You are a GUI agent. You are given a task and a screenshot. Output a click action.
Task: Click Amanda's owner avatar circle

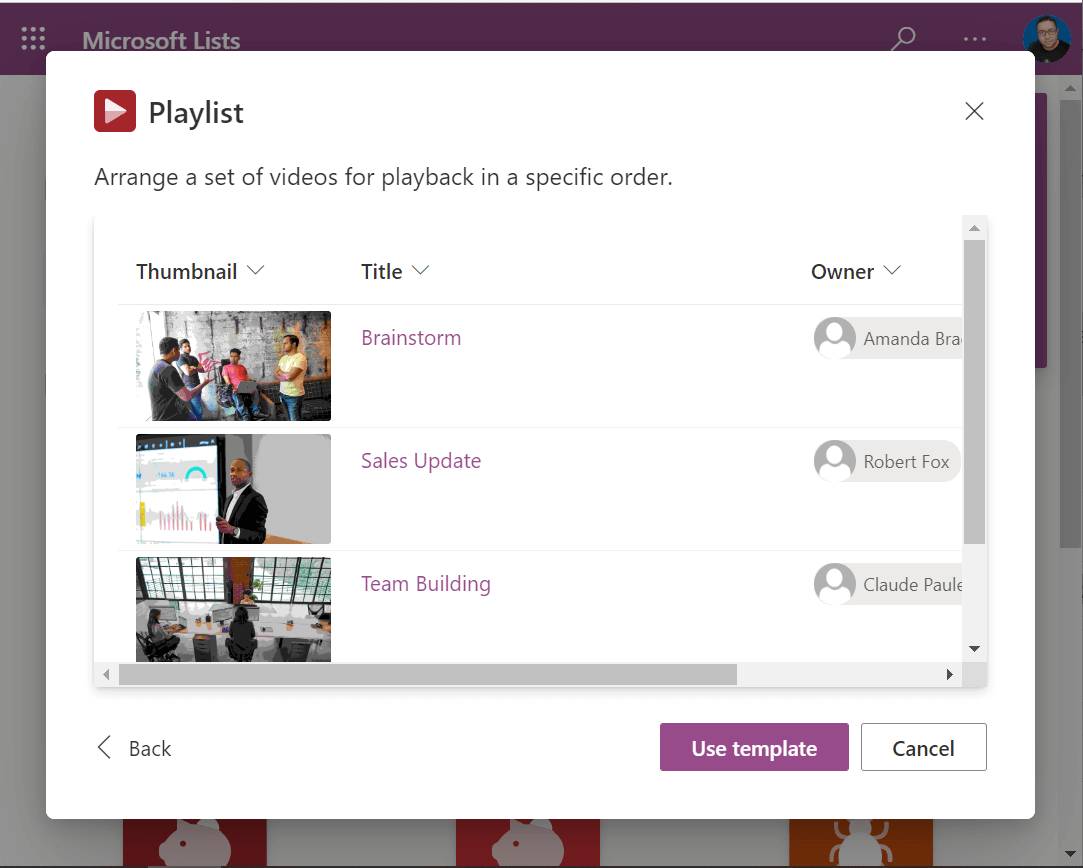click(834, 337)
